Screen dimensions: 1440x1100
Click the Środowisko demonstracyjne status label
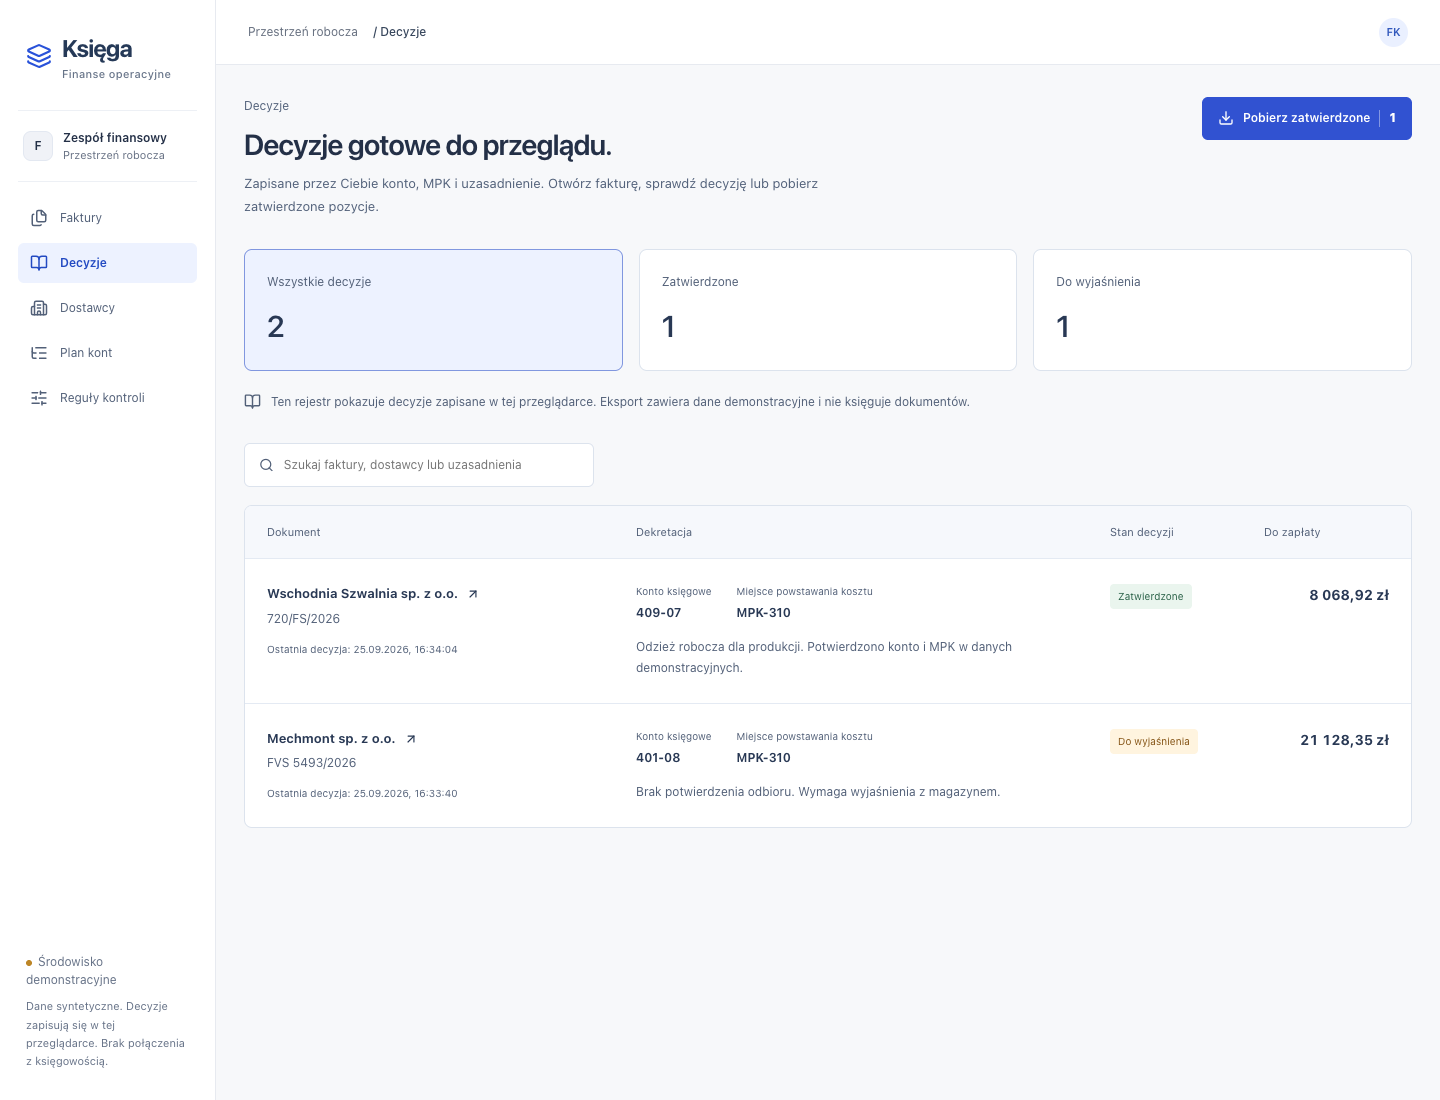pyautogui.click(x=72, y=971)
